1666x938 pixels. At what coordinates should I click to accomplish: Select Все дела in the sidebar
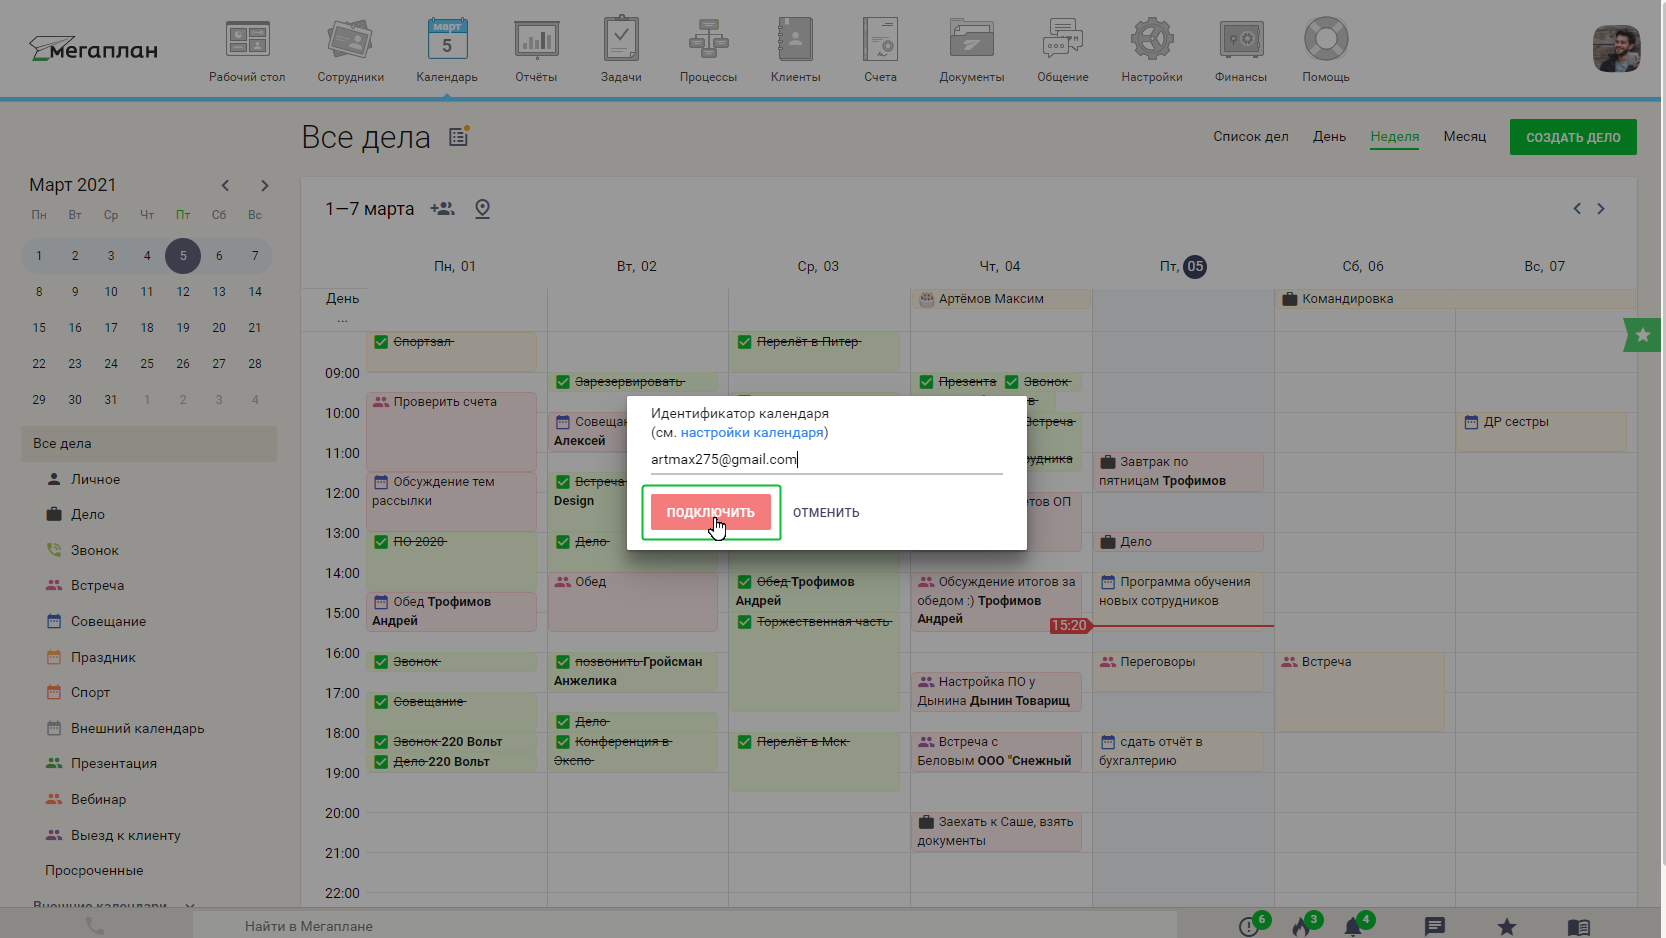(x=149, y=444)
